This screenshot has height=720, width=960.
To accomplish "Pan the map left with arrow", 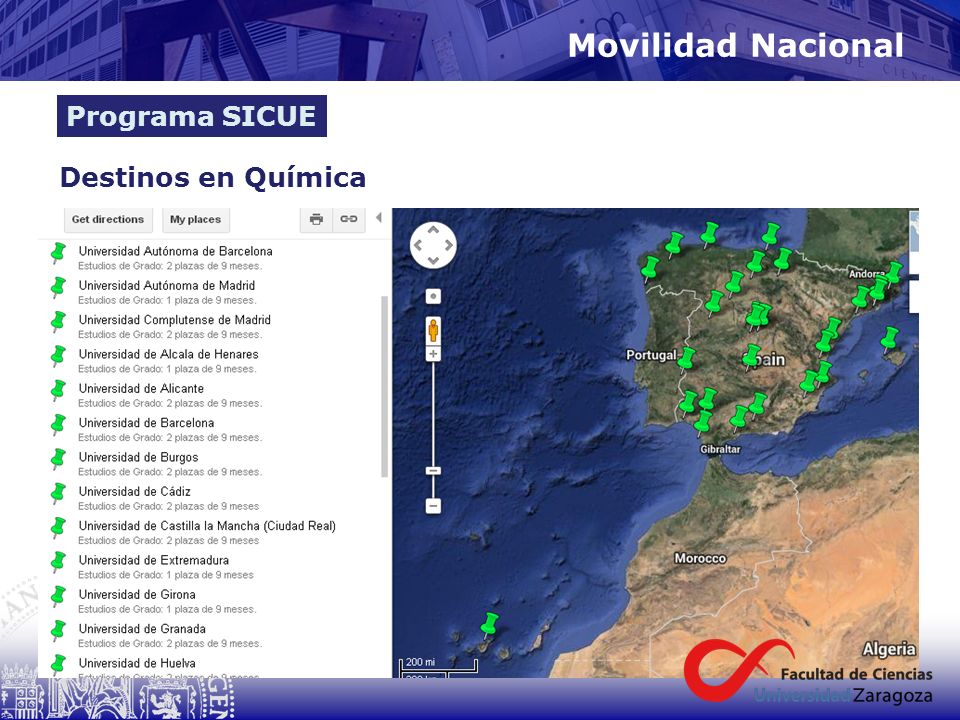I will [x=418, y=246].
